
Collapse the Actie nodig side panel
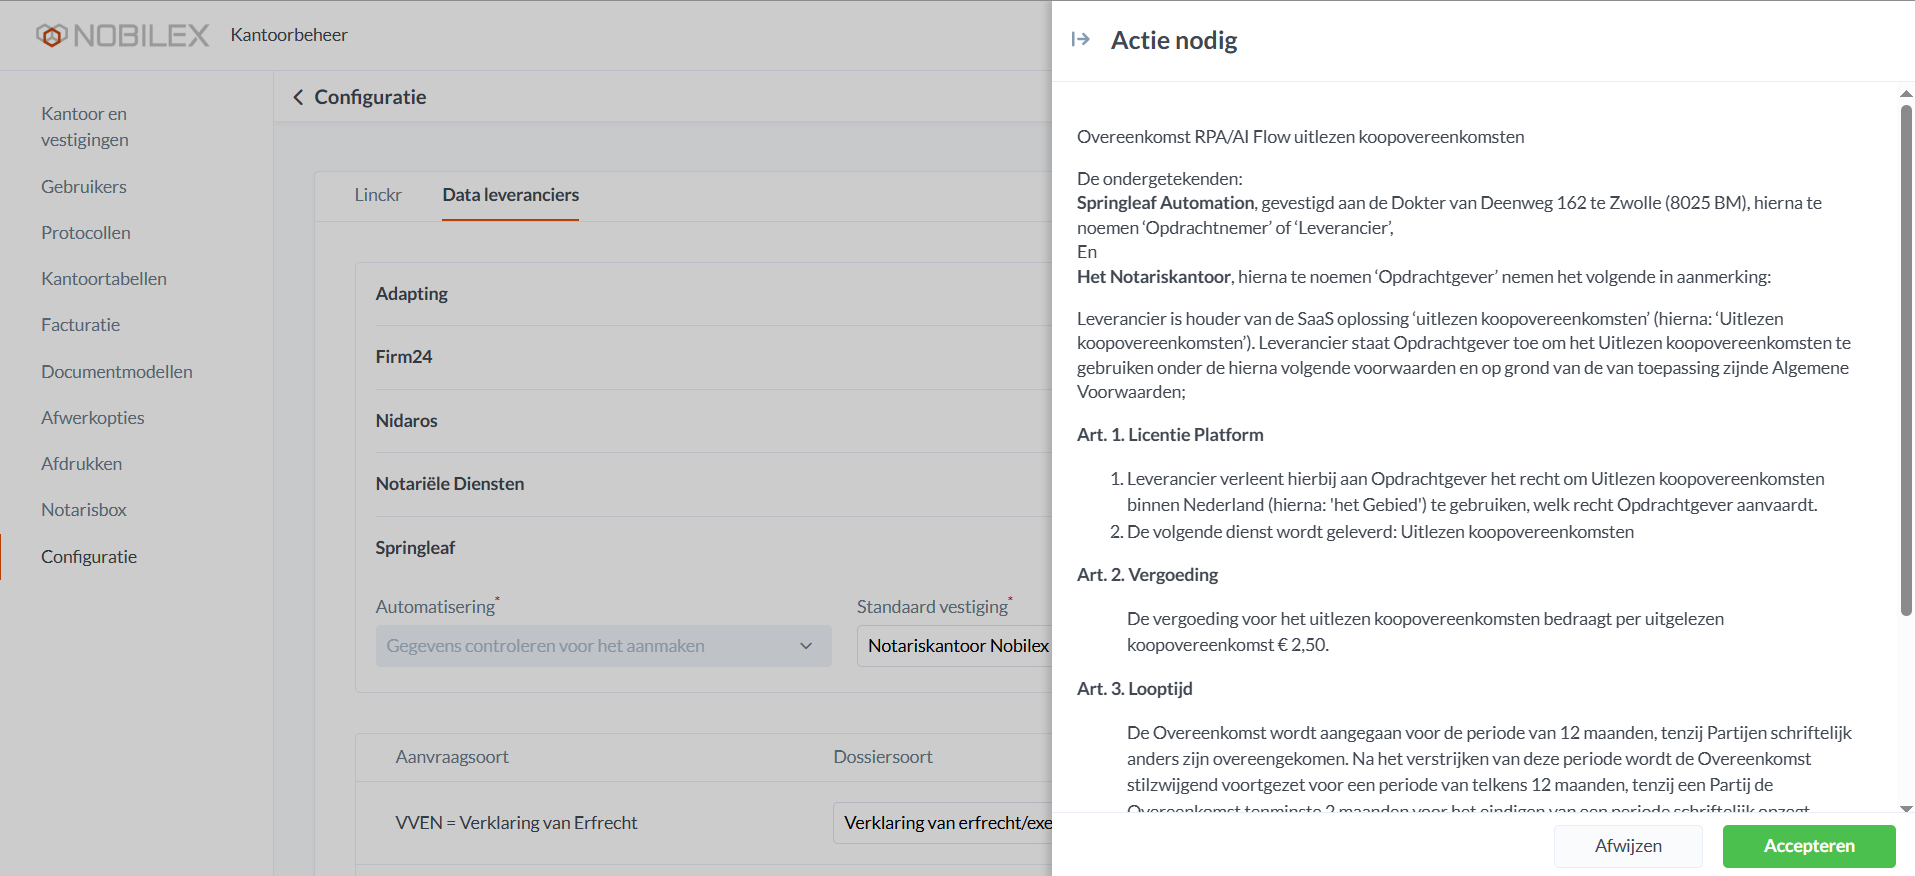[x=1080, y=40]
